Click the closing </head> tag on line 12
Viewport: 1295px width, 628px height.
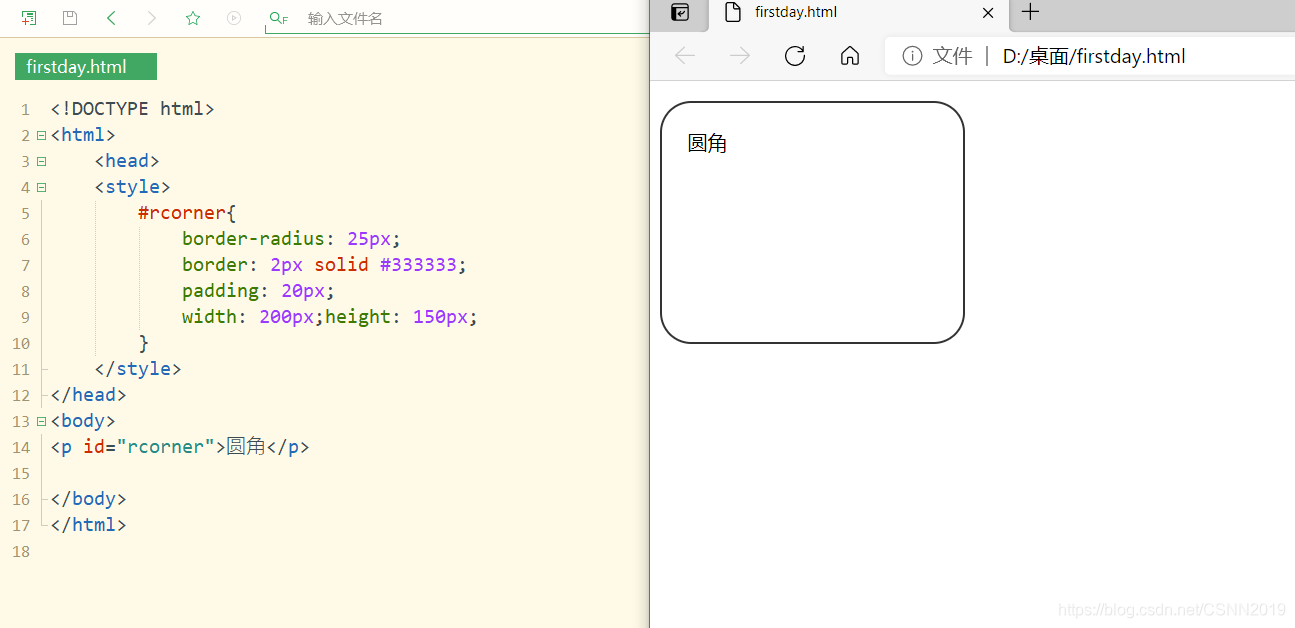88,395
